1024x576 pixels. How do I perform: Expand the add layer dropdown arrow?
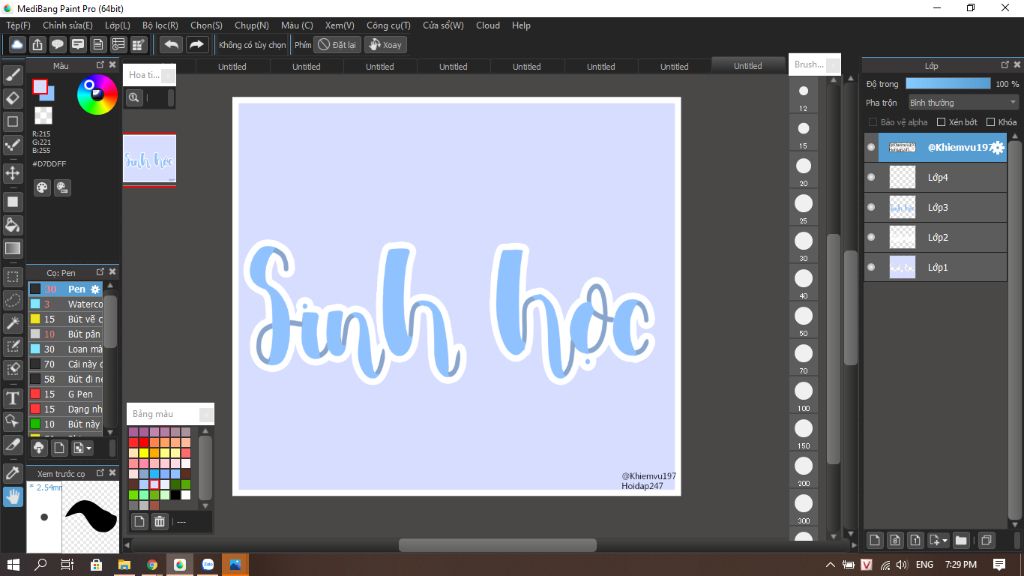[944, 541]
